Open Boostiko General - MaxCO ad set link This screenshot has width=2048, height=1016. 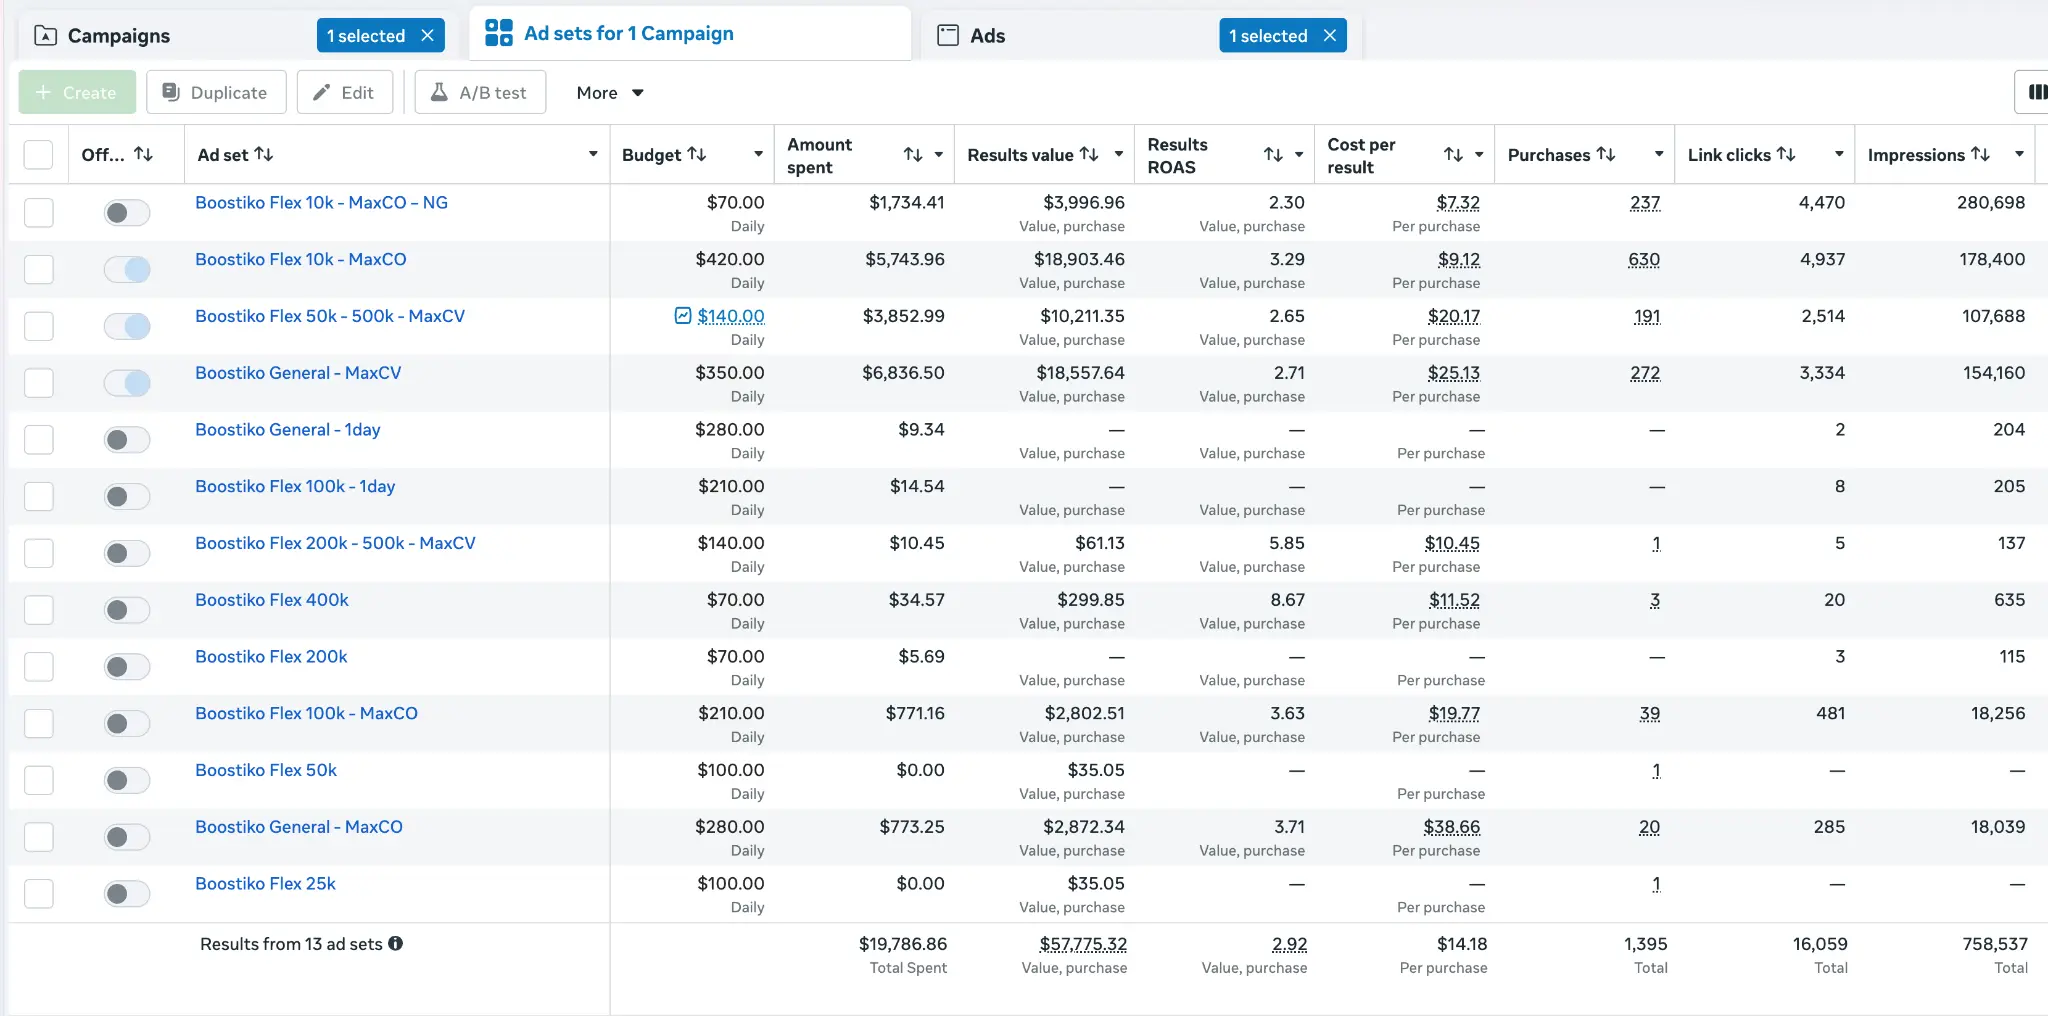pos(299,827)
